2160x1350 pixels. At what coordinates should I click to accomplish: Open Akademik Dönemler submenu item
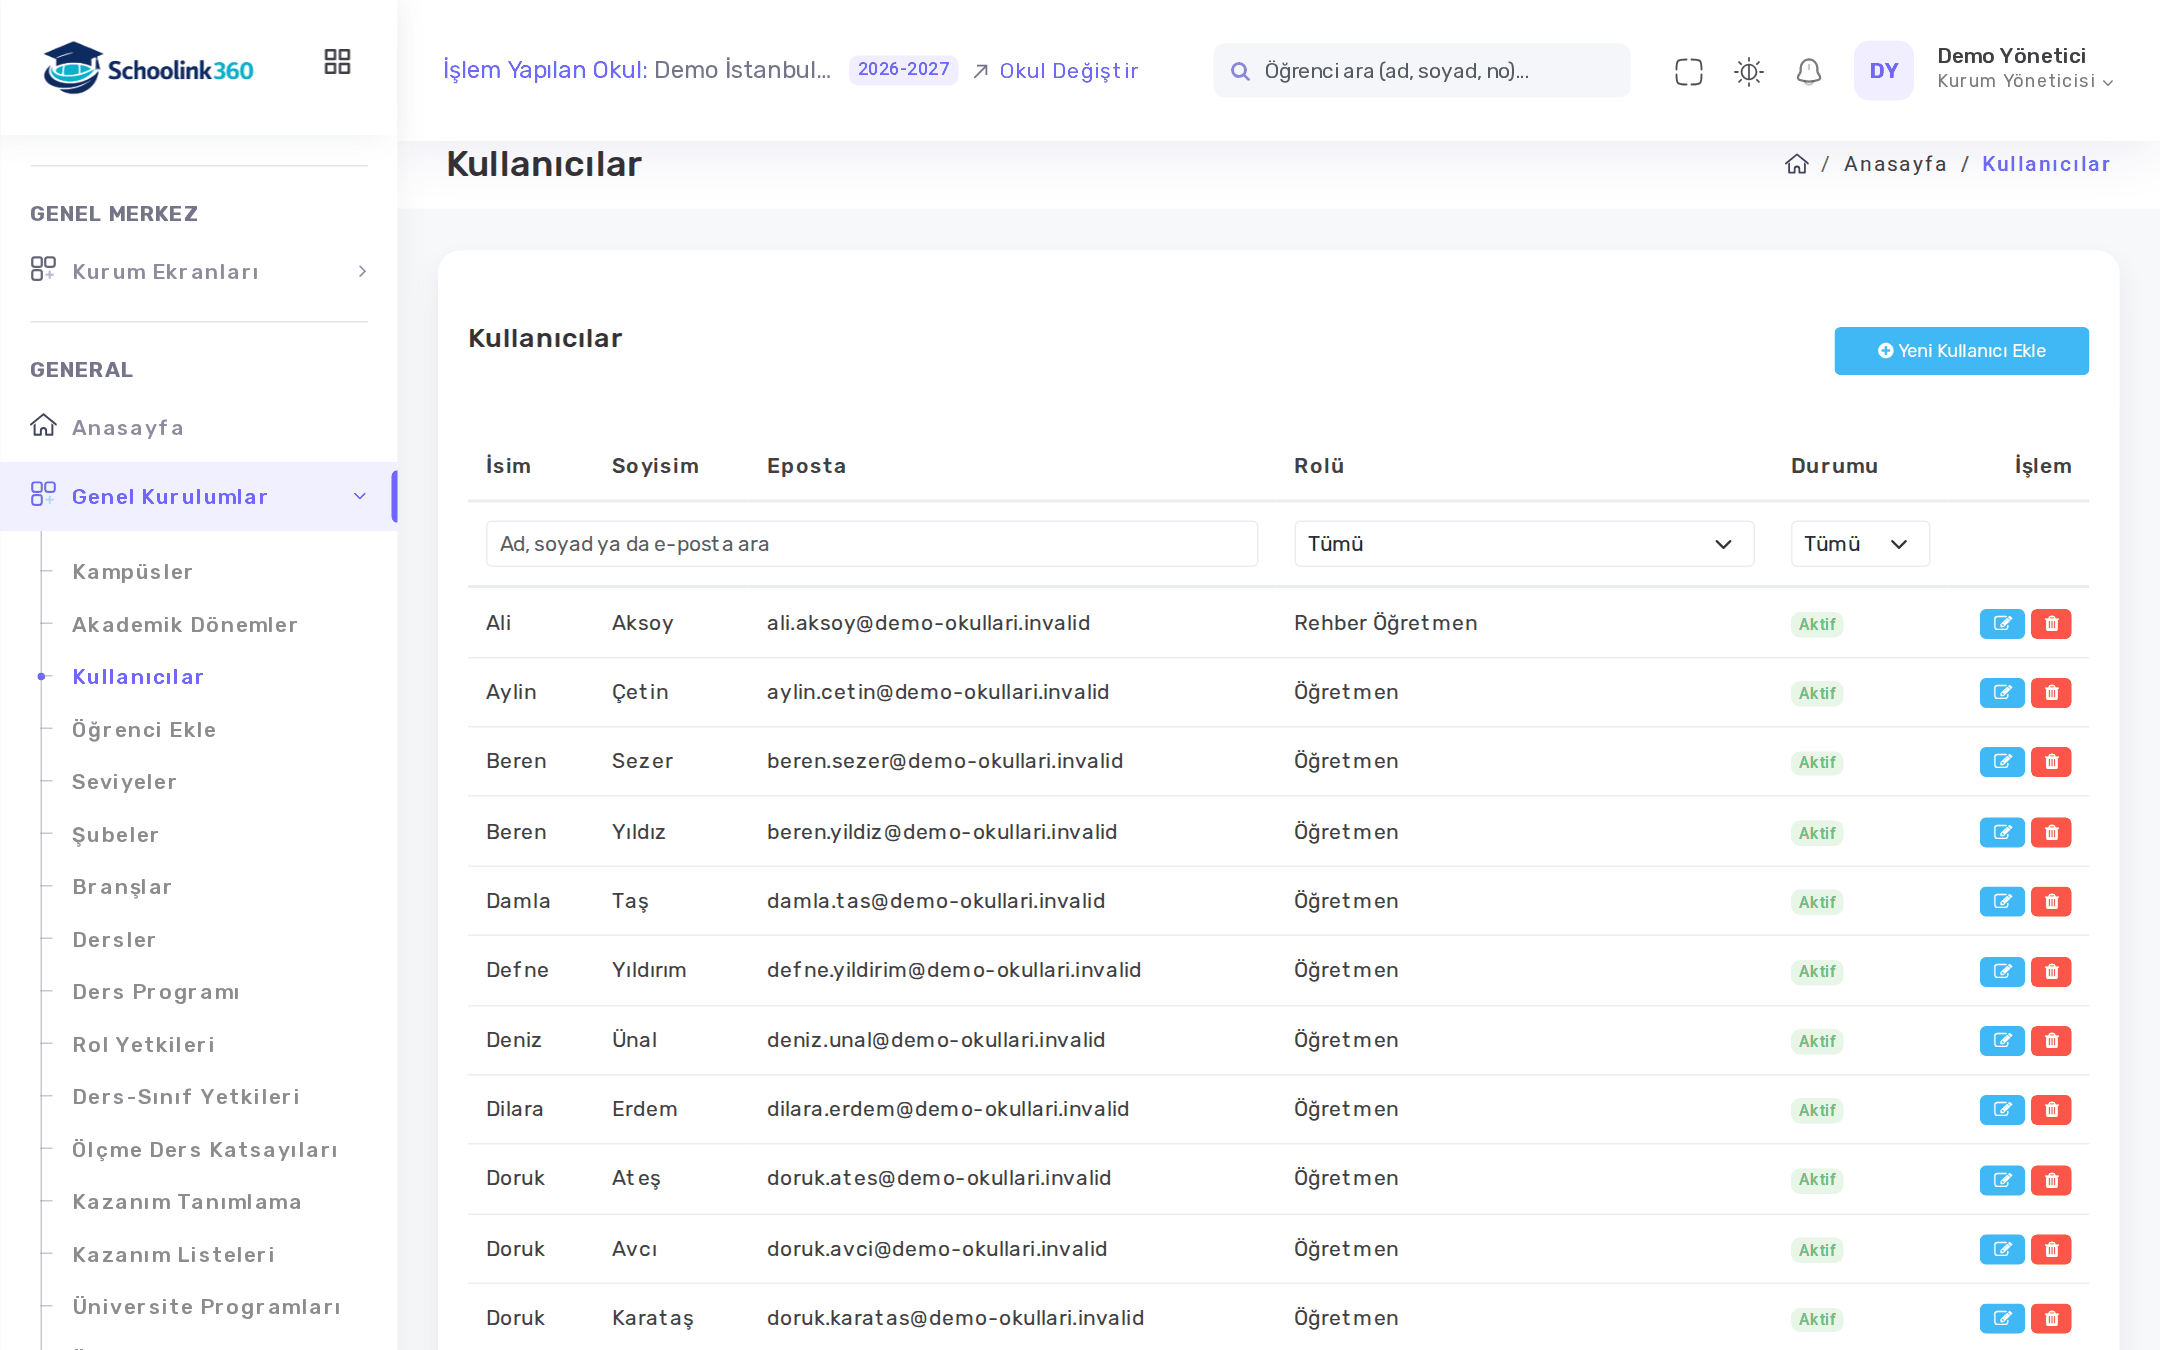point(185,625)
